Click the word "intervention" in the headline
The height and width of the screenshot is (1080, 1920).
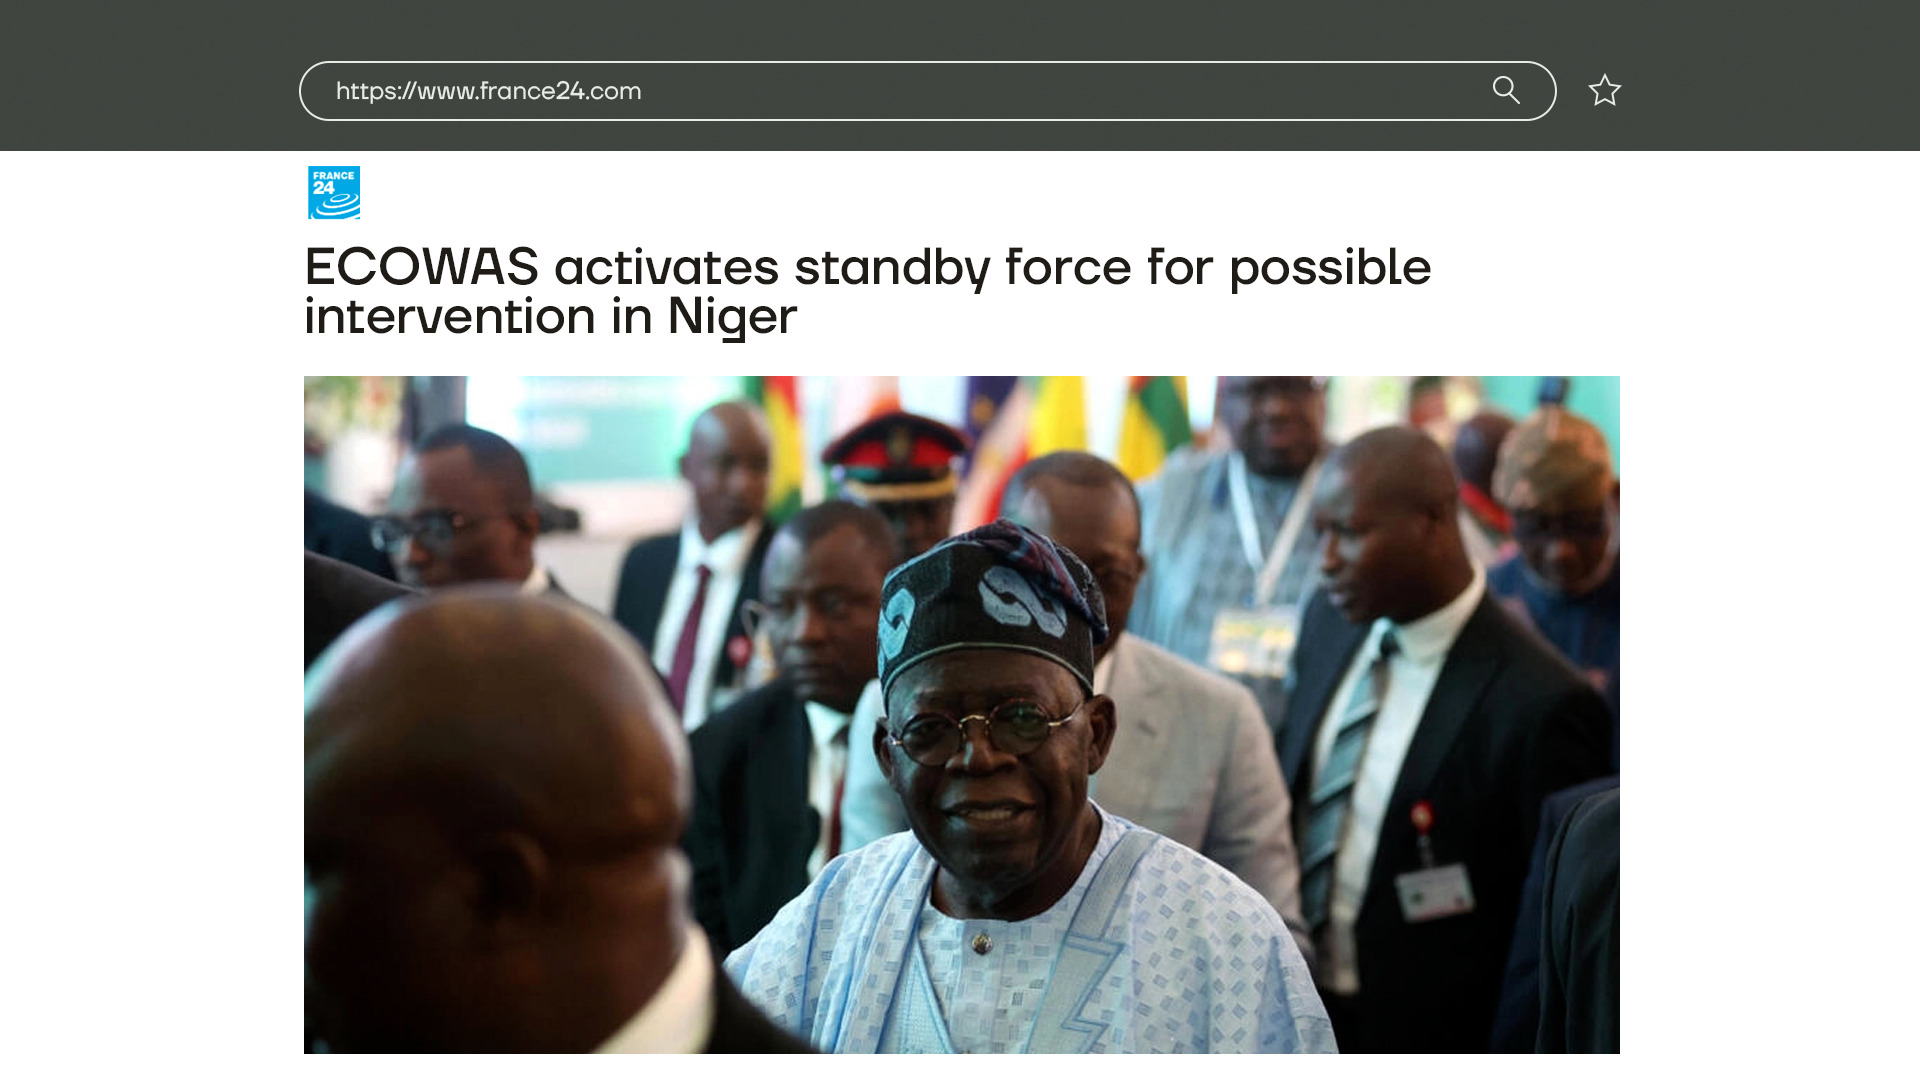(x=450, y=317)
